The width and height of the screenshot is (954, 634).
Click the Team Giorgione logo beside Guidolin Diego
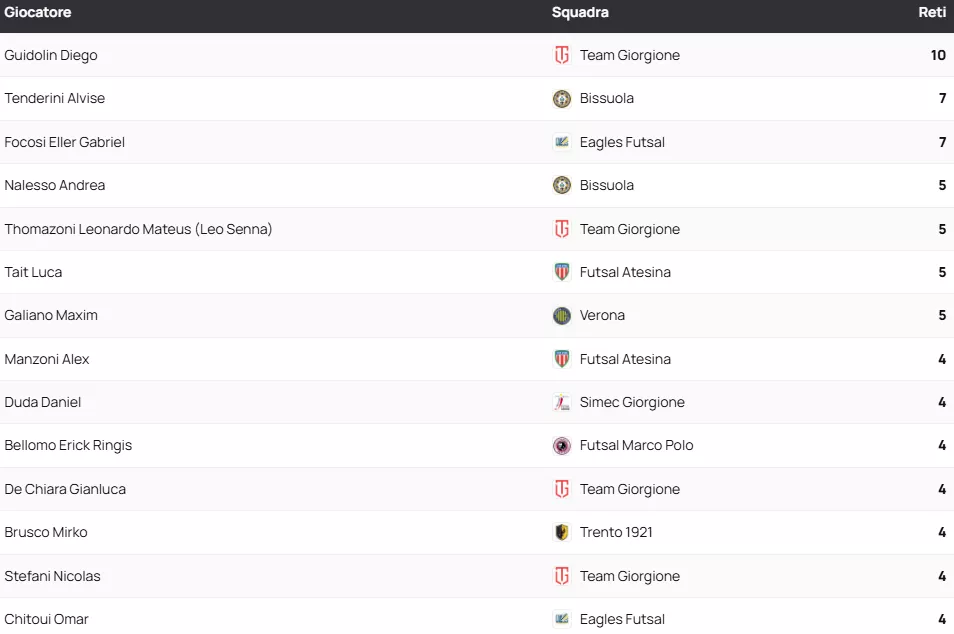coord(562,55)
